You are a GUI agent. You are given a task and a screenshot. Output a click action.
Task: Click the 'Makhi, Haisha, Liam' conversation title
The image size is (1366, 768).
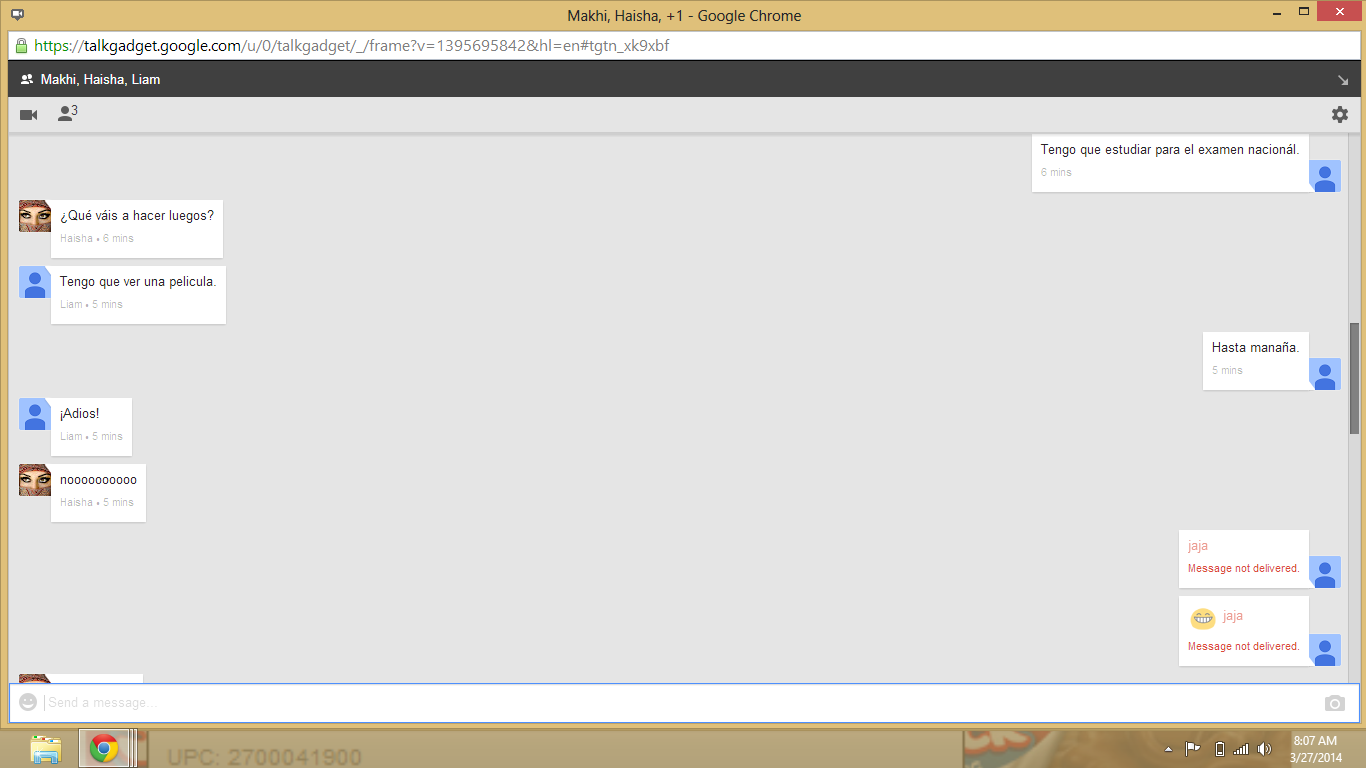100,79
